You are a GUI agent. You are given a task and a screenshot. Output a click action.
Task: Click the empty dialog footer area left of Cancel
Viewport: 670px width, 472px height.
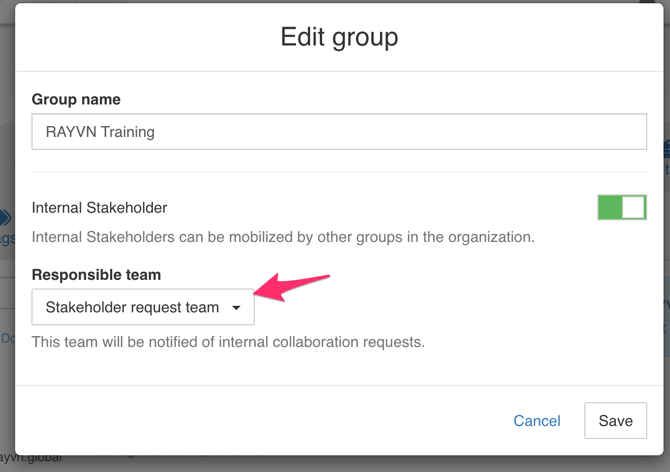[x=250, y=421]
